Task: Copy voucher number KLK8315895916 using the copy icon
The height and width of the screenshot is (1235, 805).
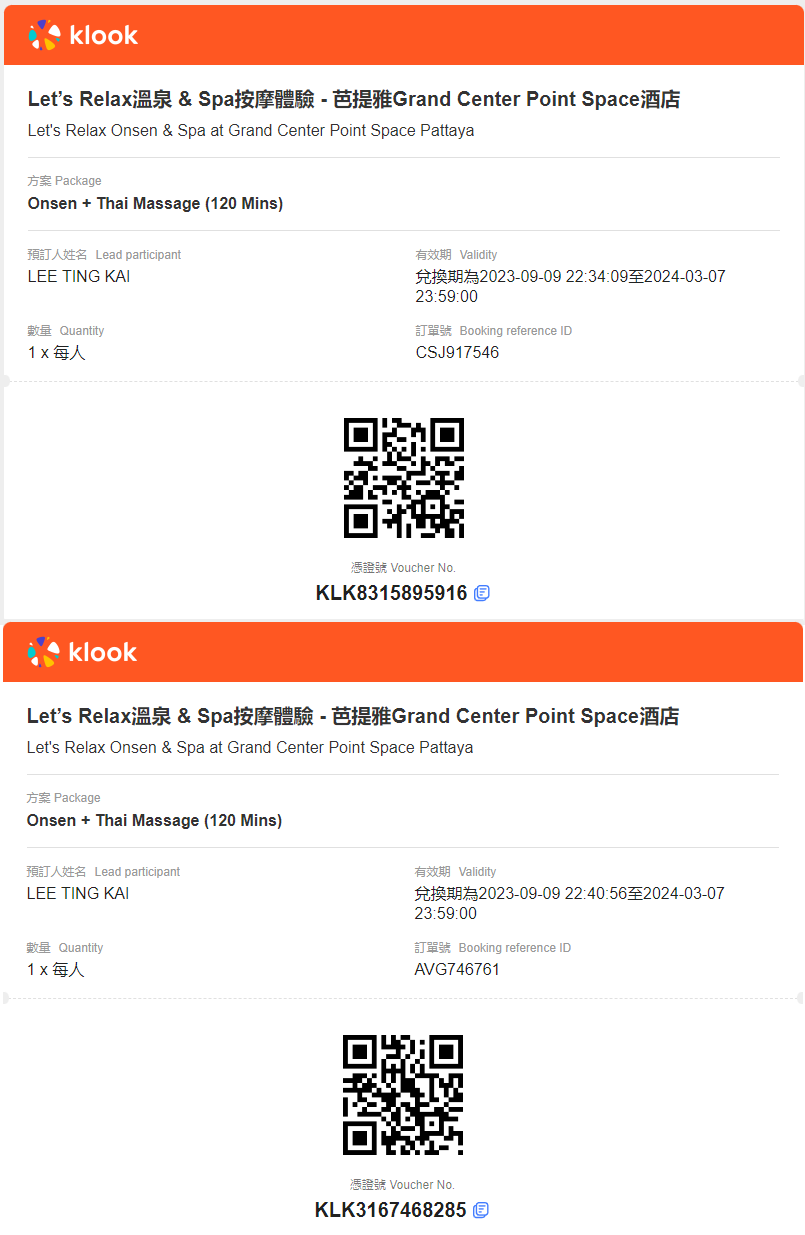Action: pyautogui.click(x=482, y=593)
